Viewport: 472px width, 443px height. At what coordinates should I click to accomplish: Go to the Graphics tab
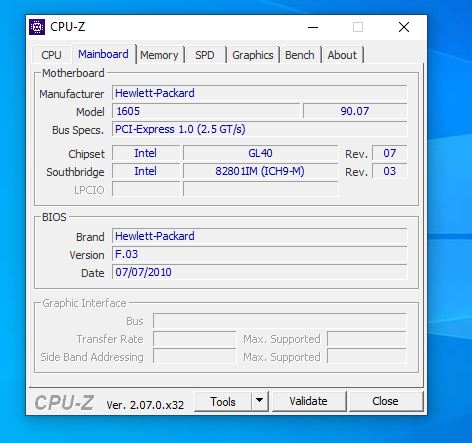[x=253, y=55]
